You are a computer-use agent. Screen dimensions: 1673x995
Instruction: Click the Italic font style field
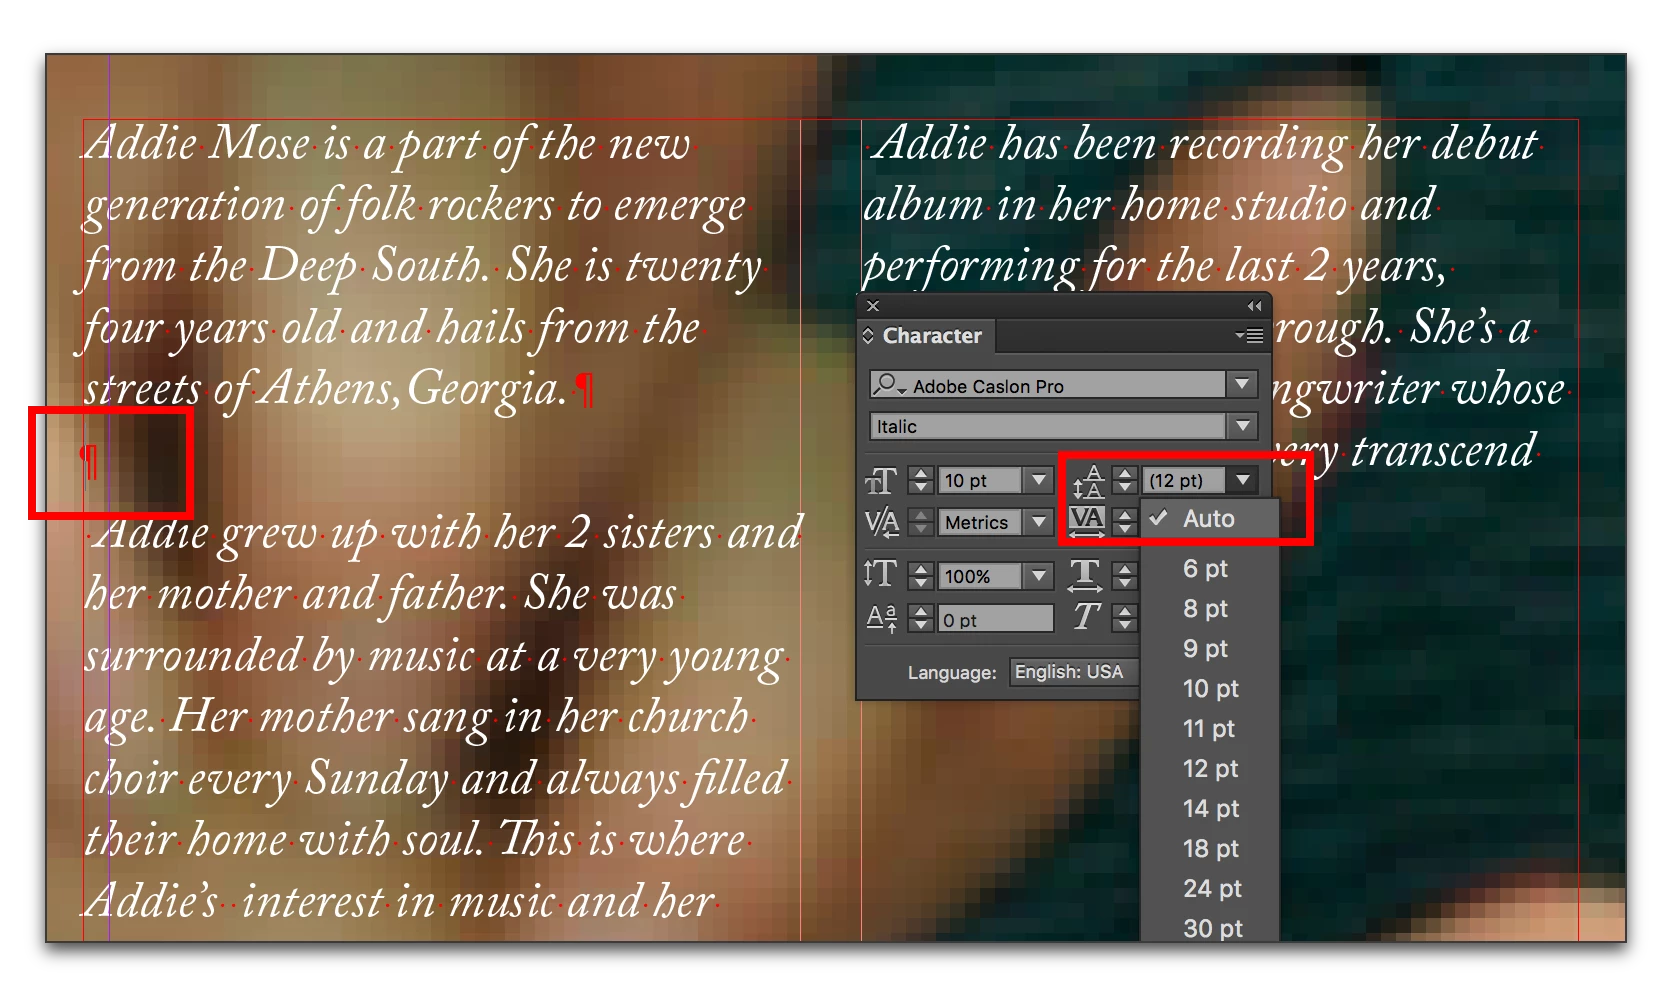1048,426
